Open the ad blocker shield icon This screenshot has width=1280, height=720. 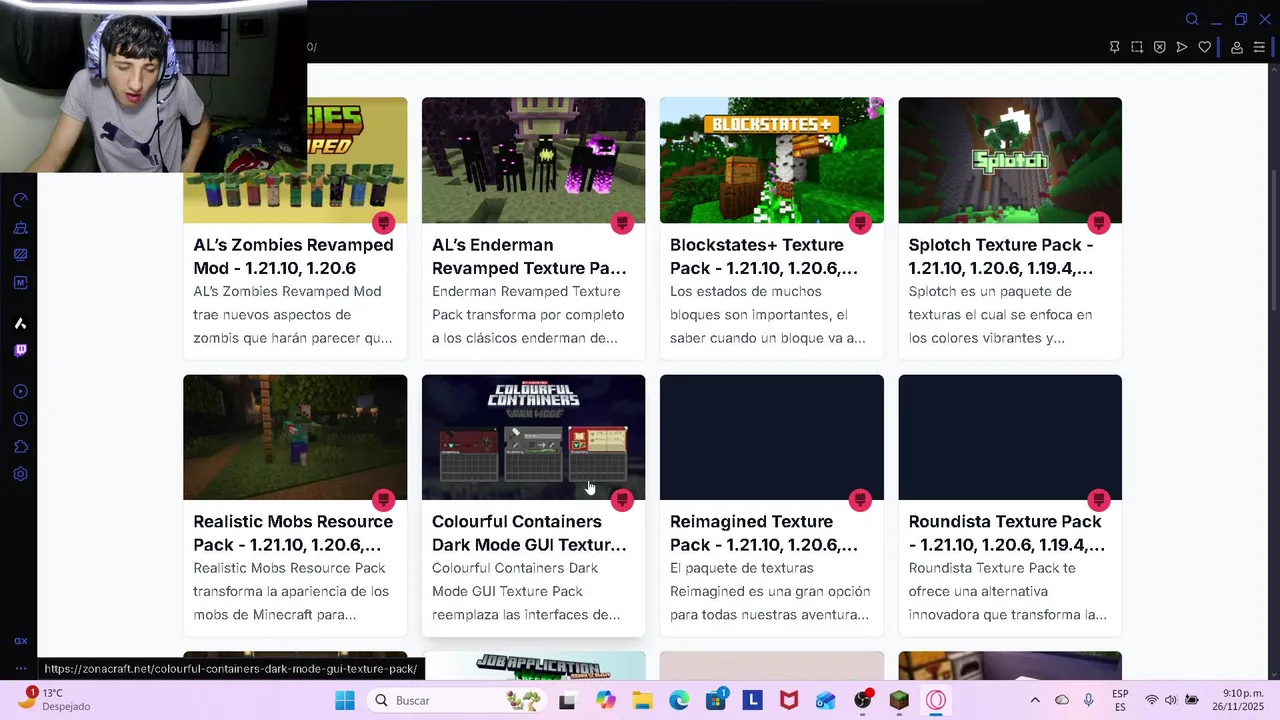(x=1159, y=47)
